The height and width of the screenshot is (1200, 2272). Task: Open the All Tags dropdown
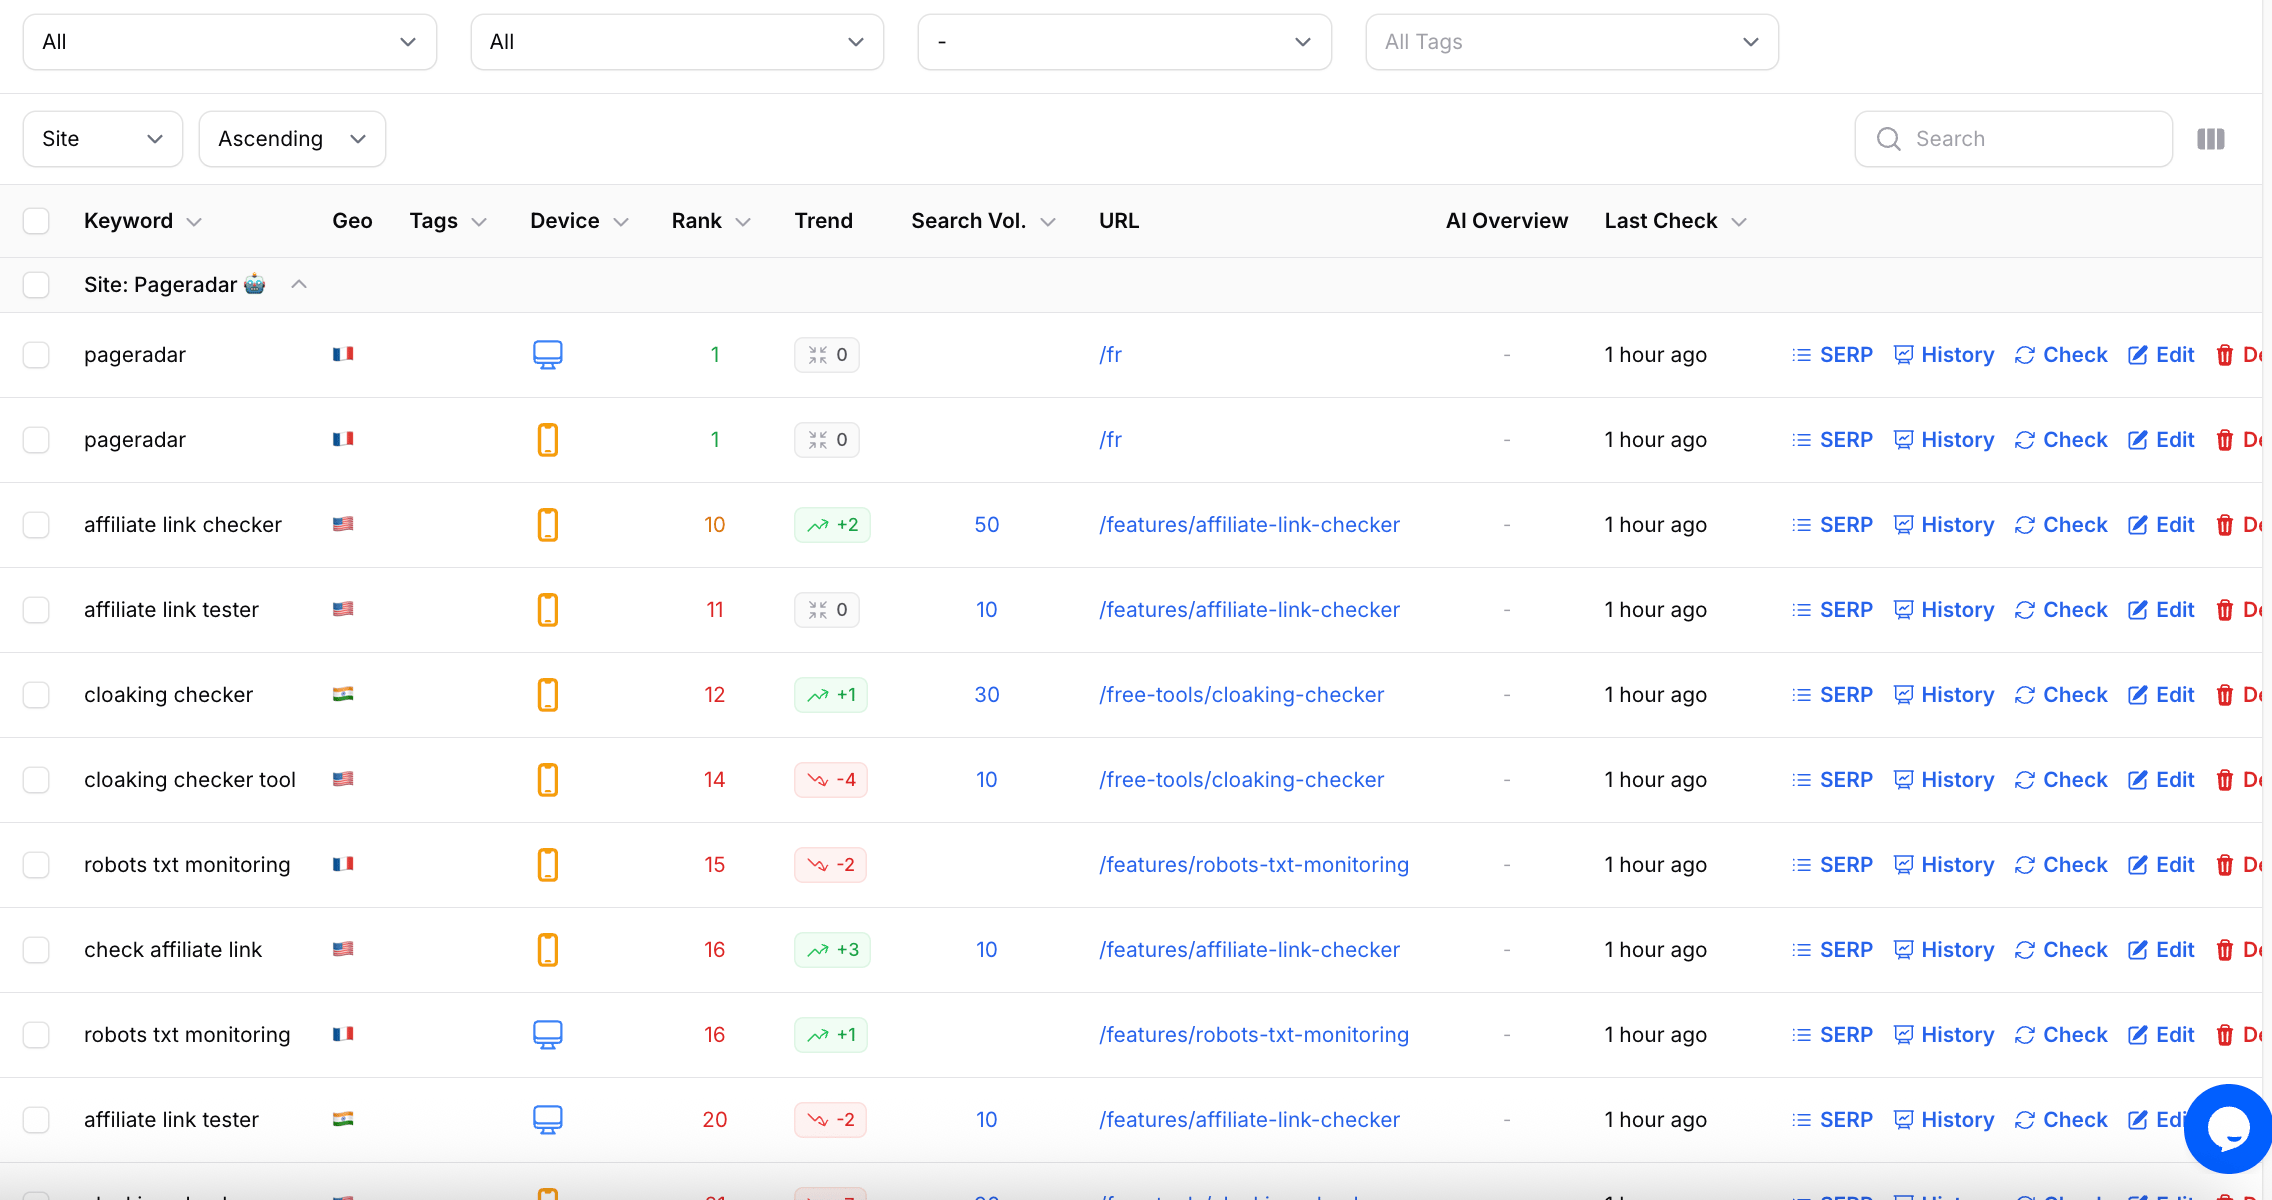click(x=1571, y=42)
